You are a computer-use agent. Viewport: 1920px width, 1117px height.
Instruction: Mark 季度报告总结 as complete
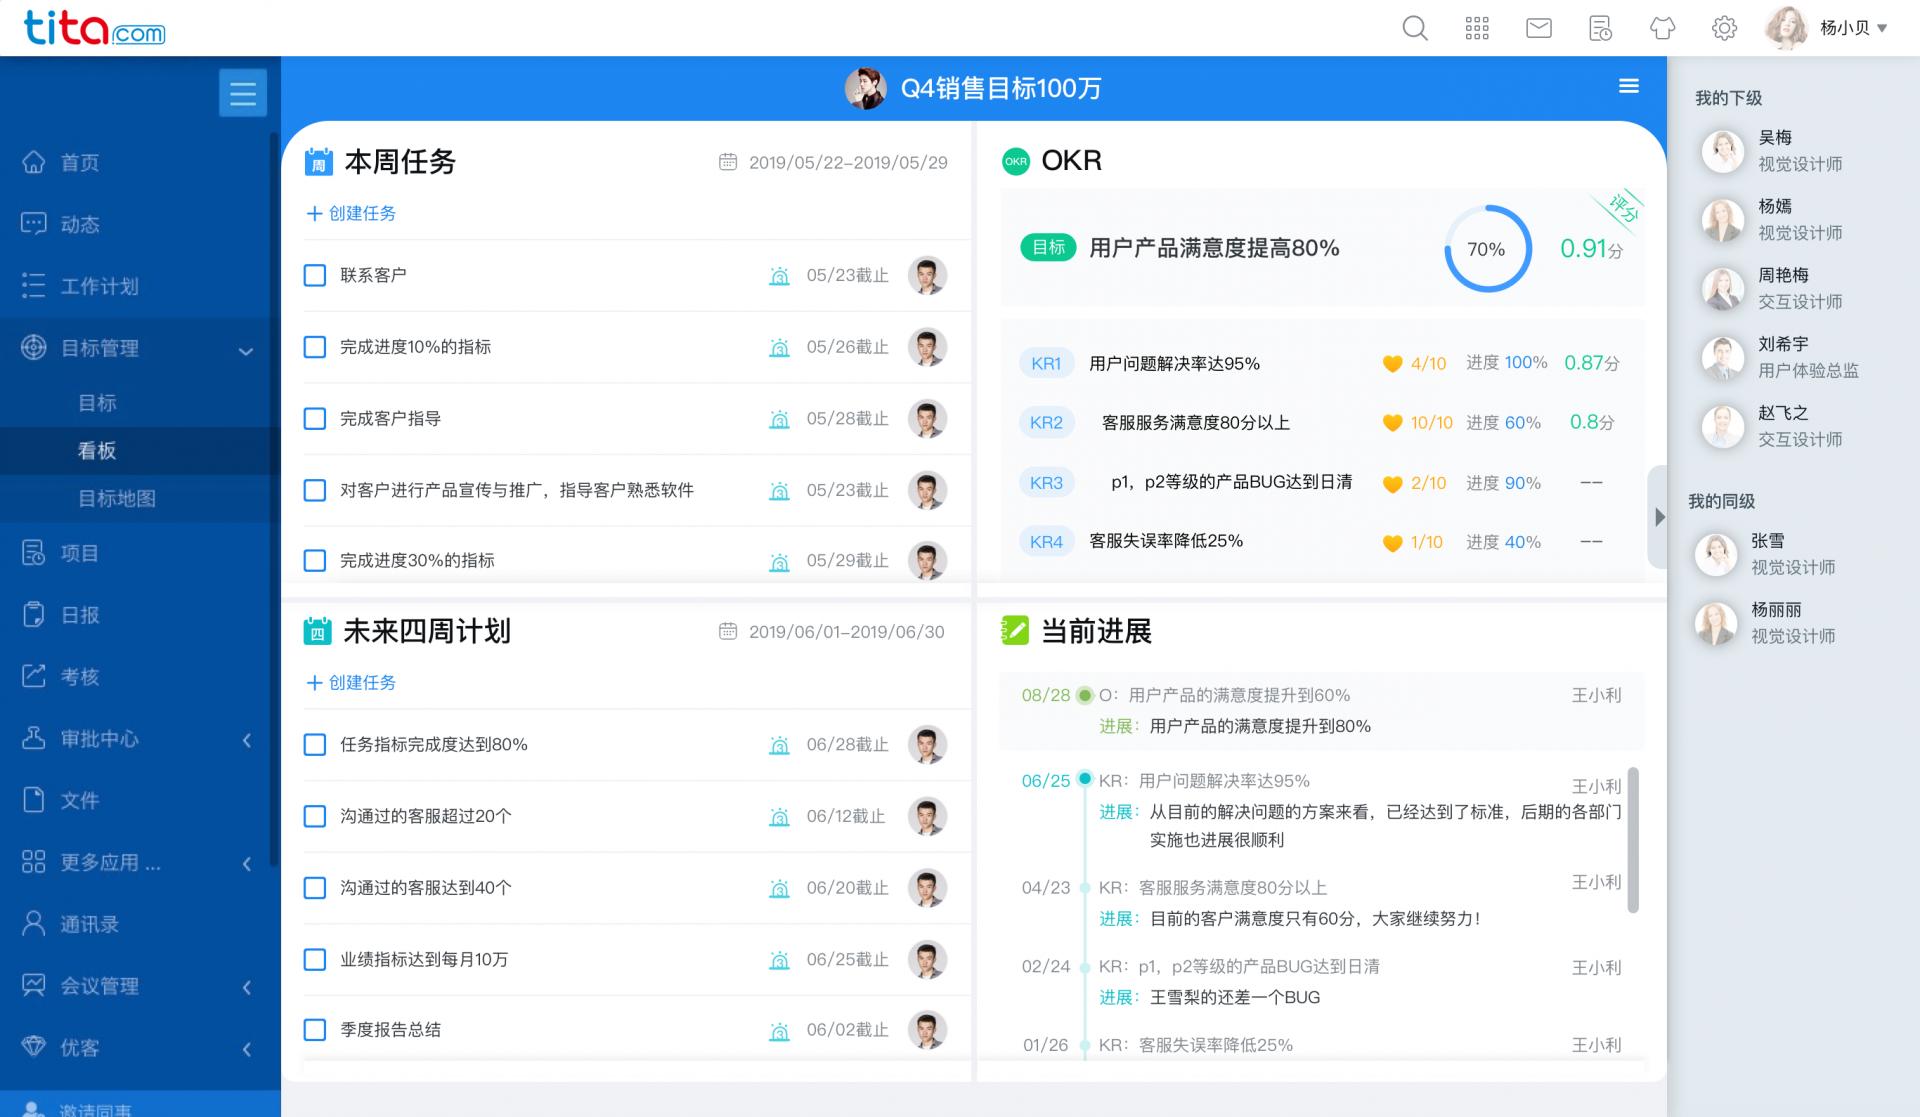pos(314,1029)
